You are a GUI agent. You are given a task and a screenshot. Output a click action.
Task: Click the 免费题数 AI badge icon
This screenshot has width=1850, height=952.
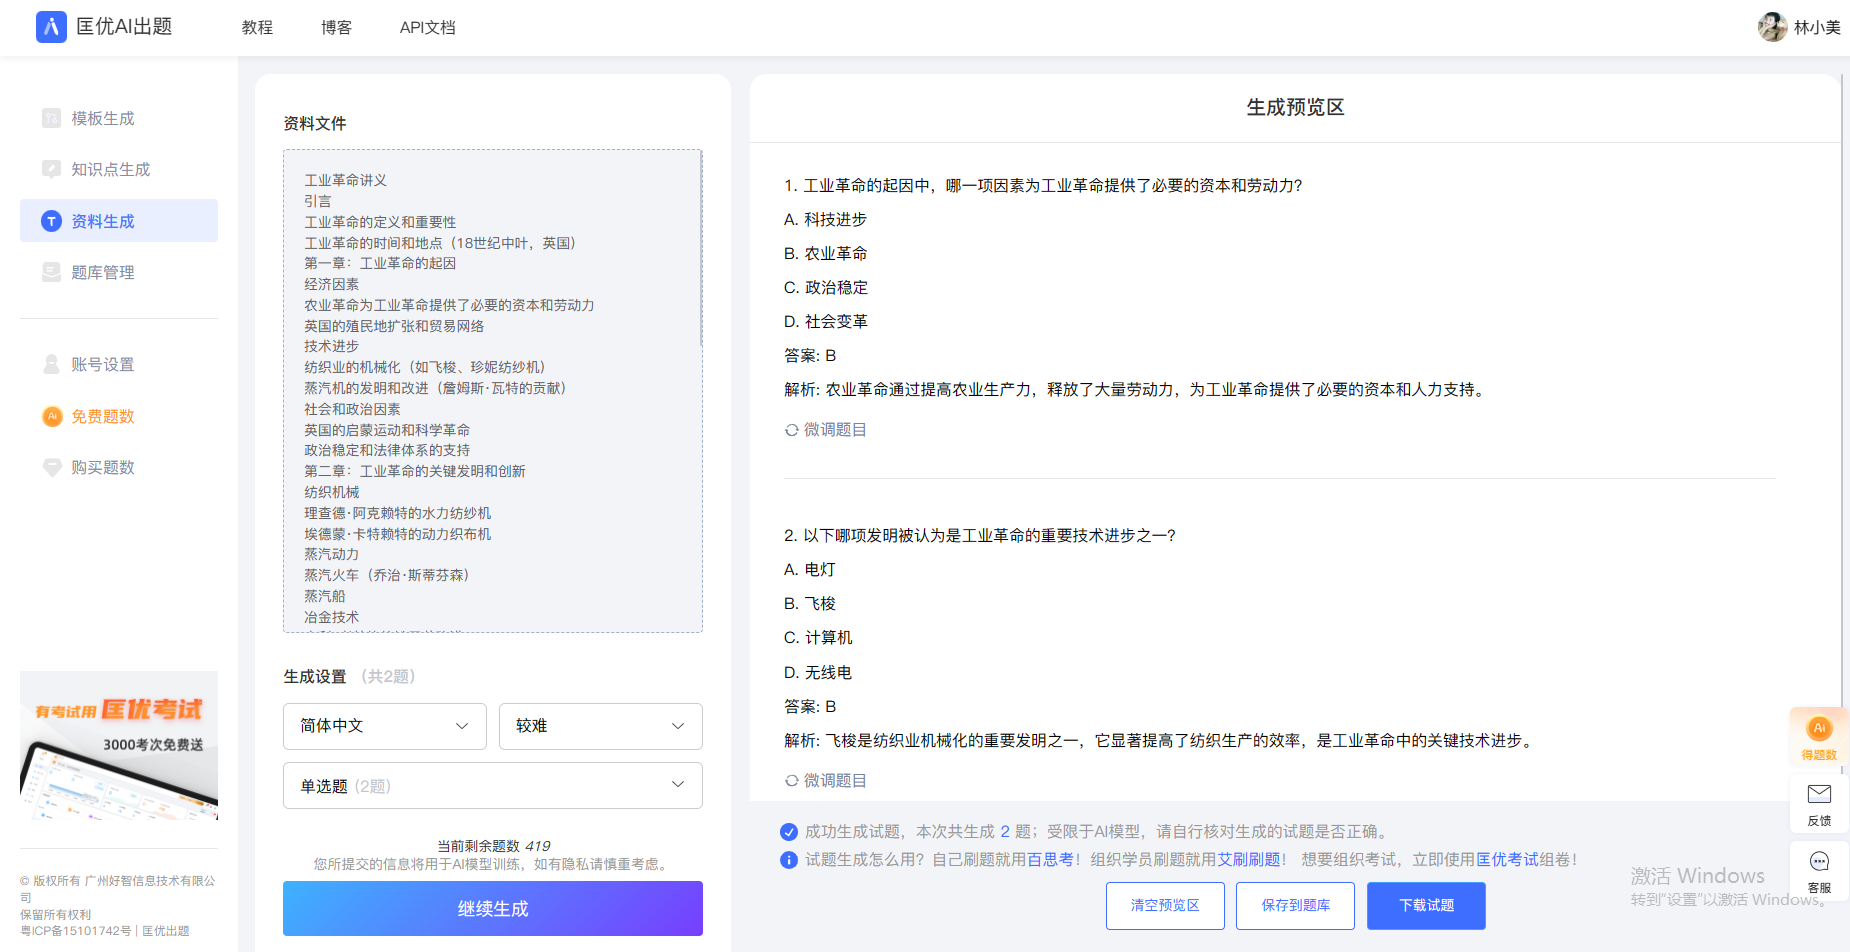(52, 416)
